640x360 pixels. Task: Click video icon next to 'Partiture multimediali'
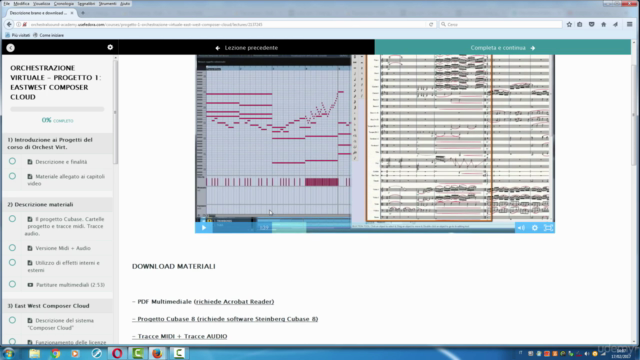point(30,285)
